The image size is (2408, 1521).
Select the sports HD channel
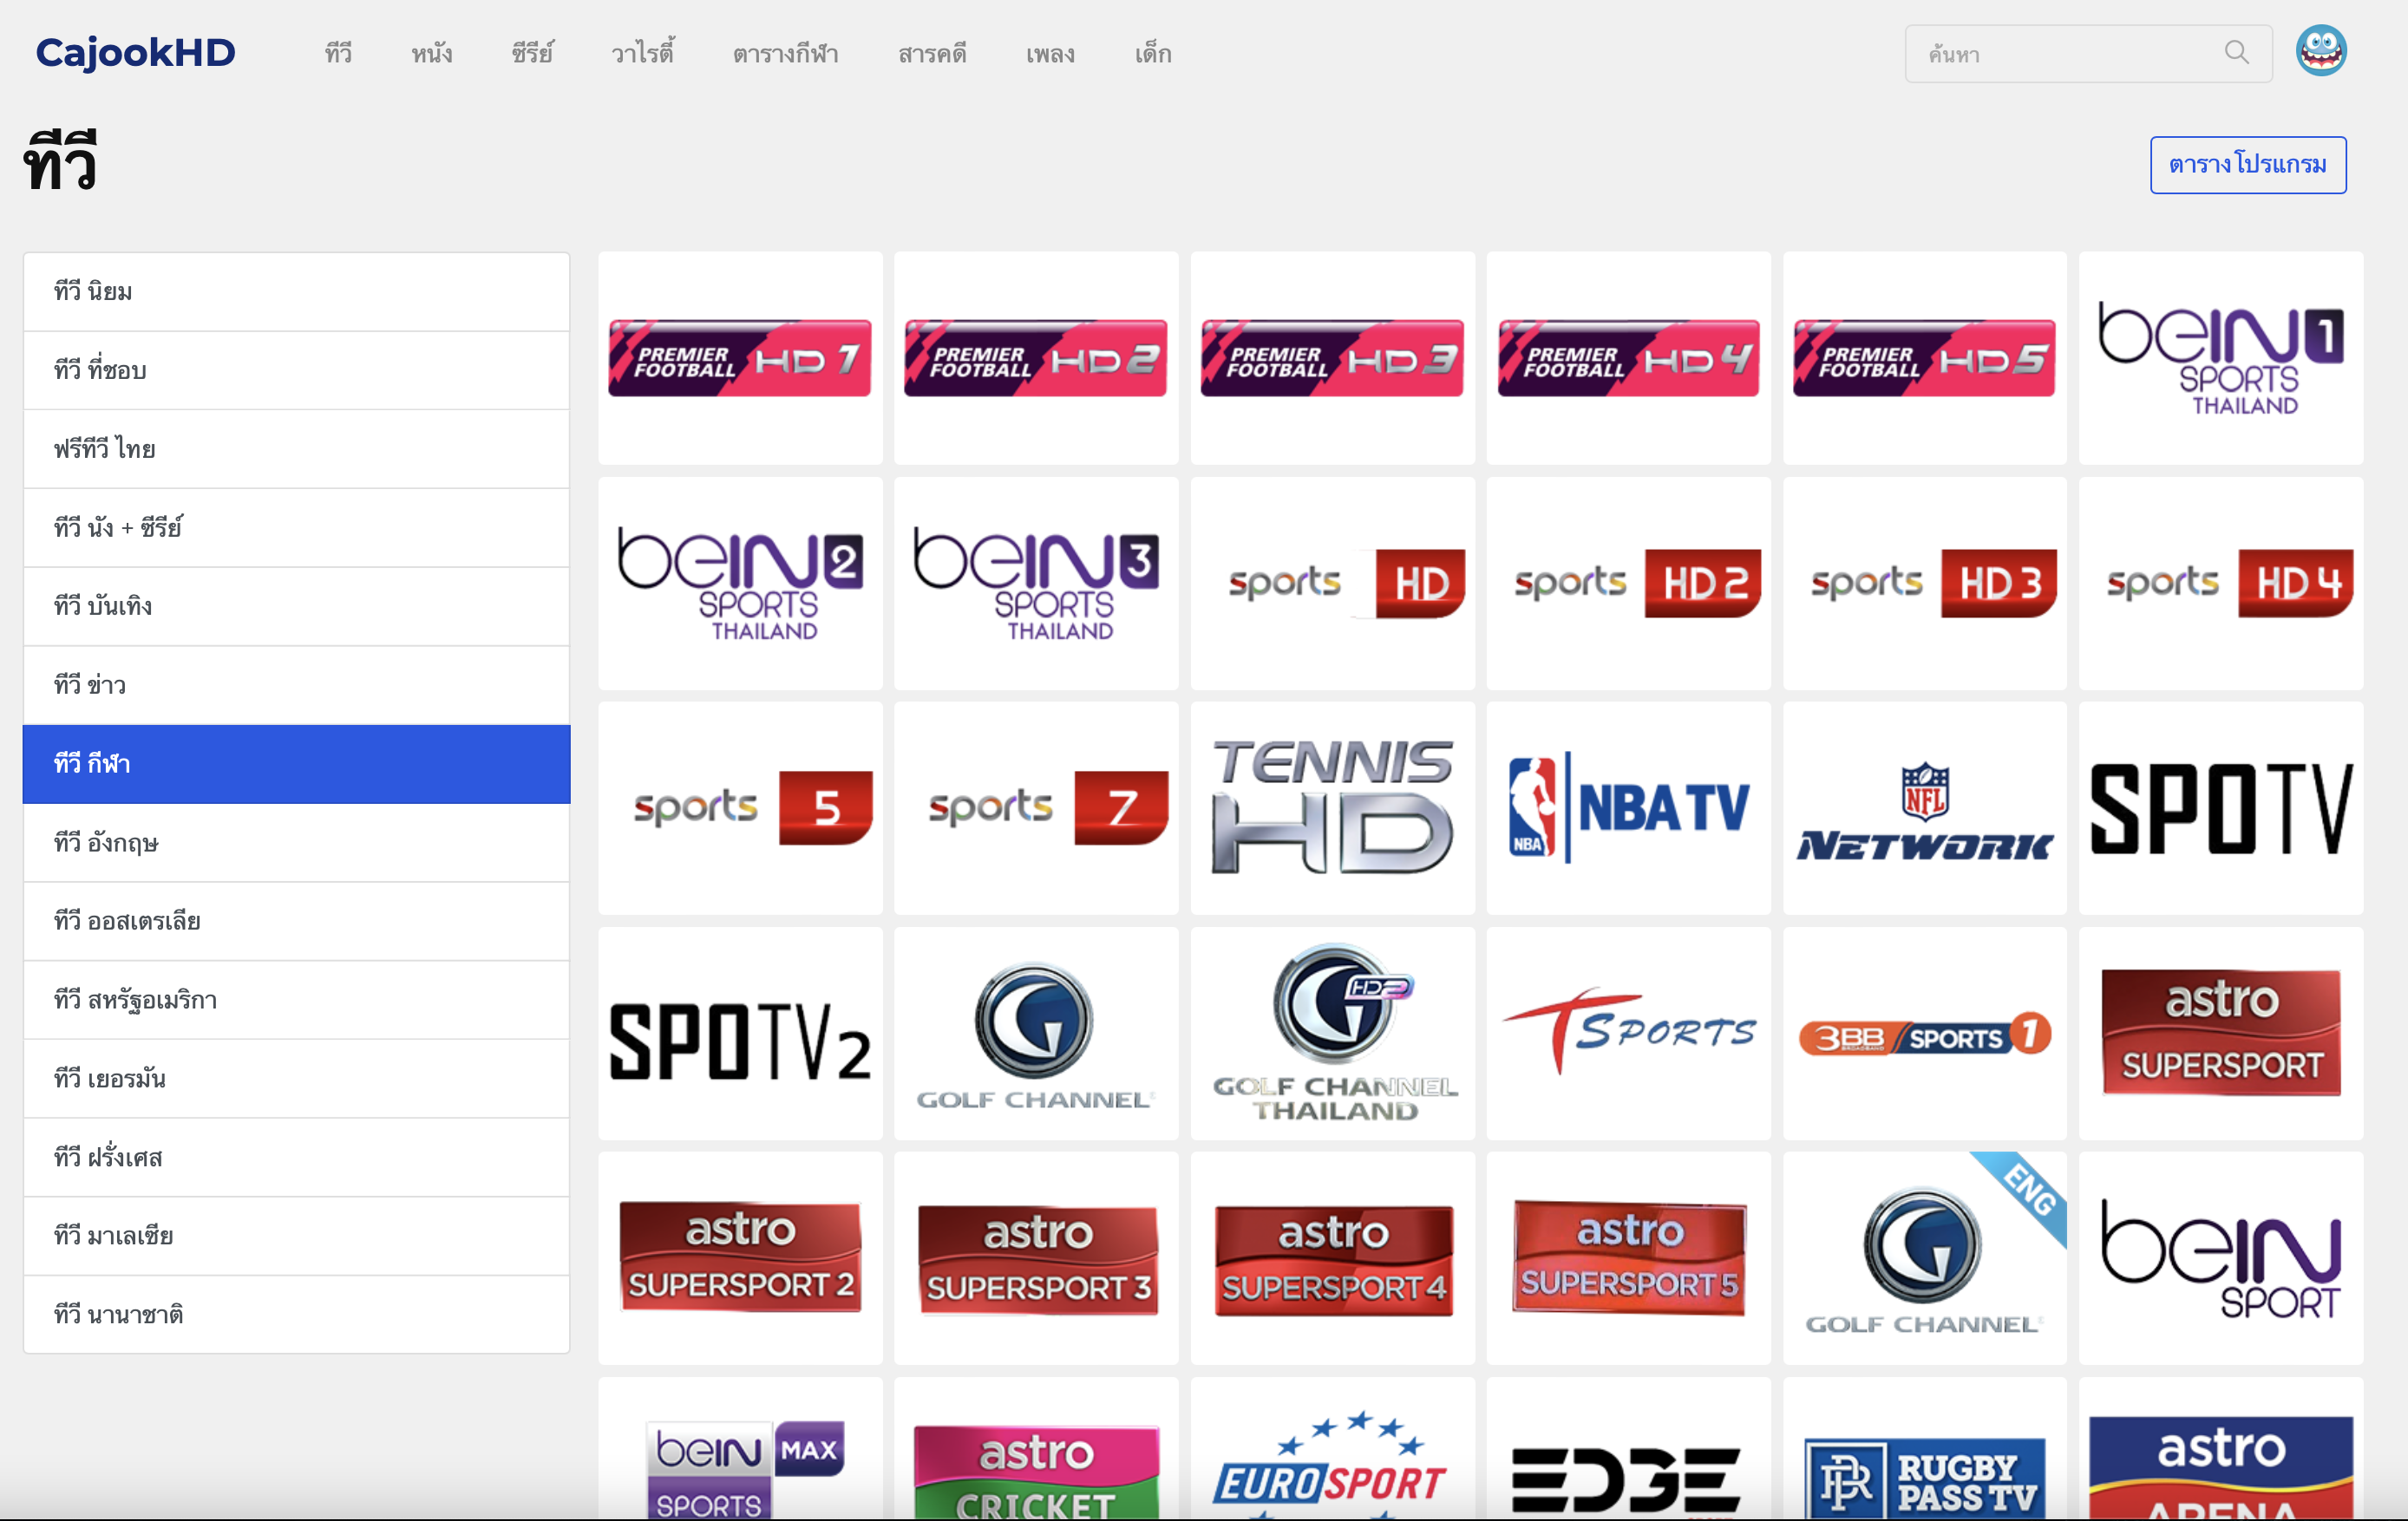[1332, 583]
